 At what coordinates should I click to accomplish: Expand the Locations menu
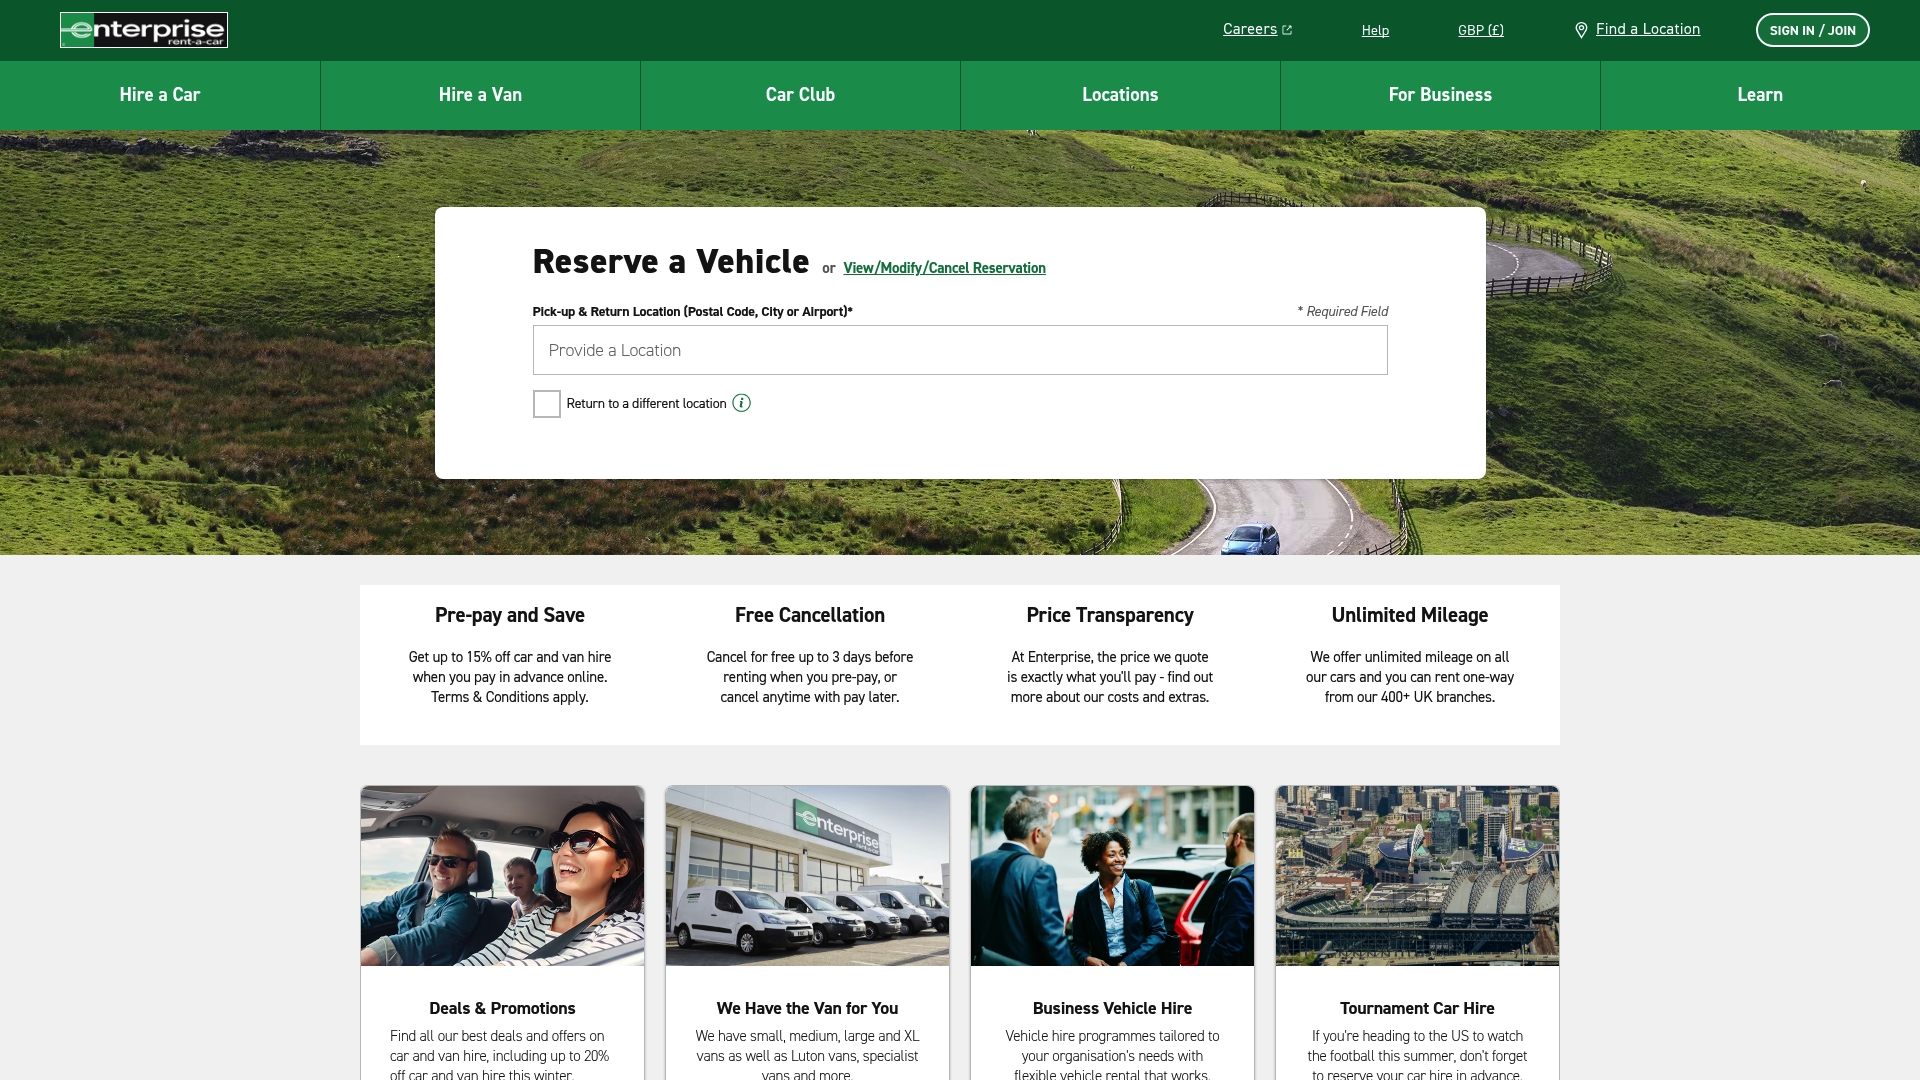point(1120,95)
